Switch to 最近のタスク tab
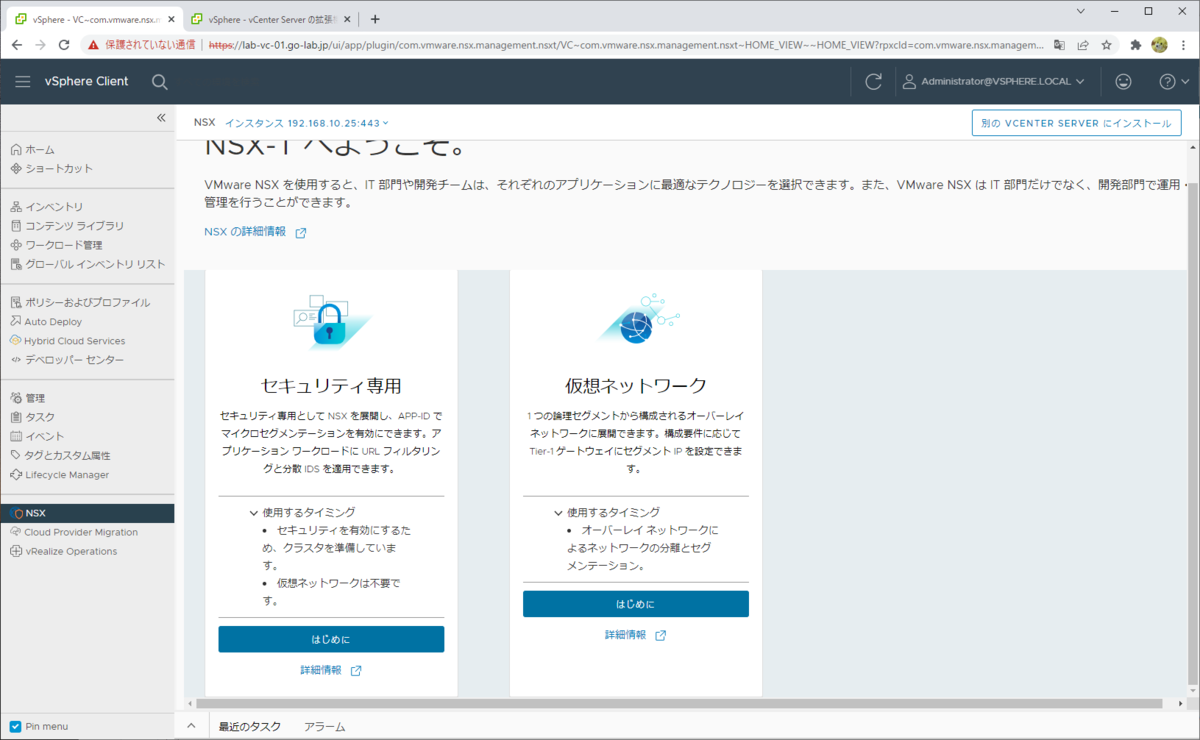 [250, 727]
